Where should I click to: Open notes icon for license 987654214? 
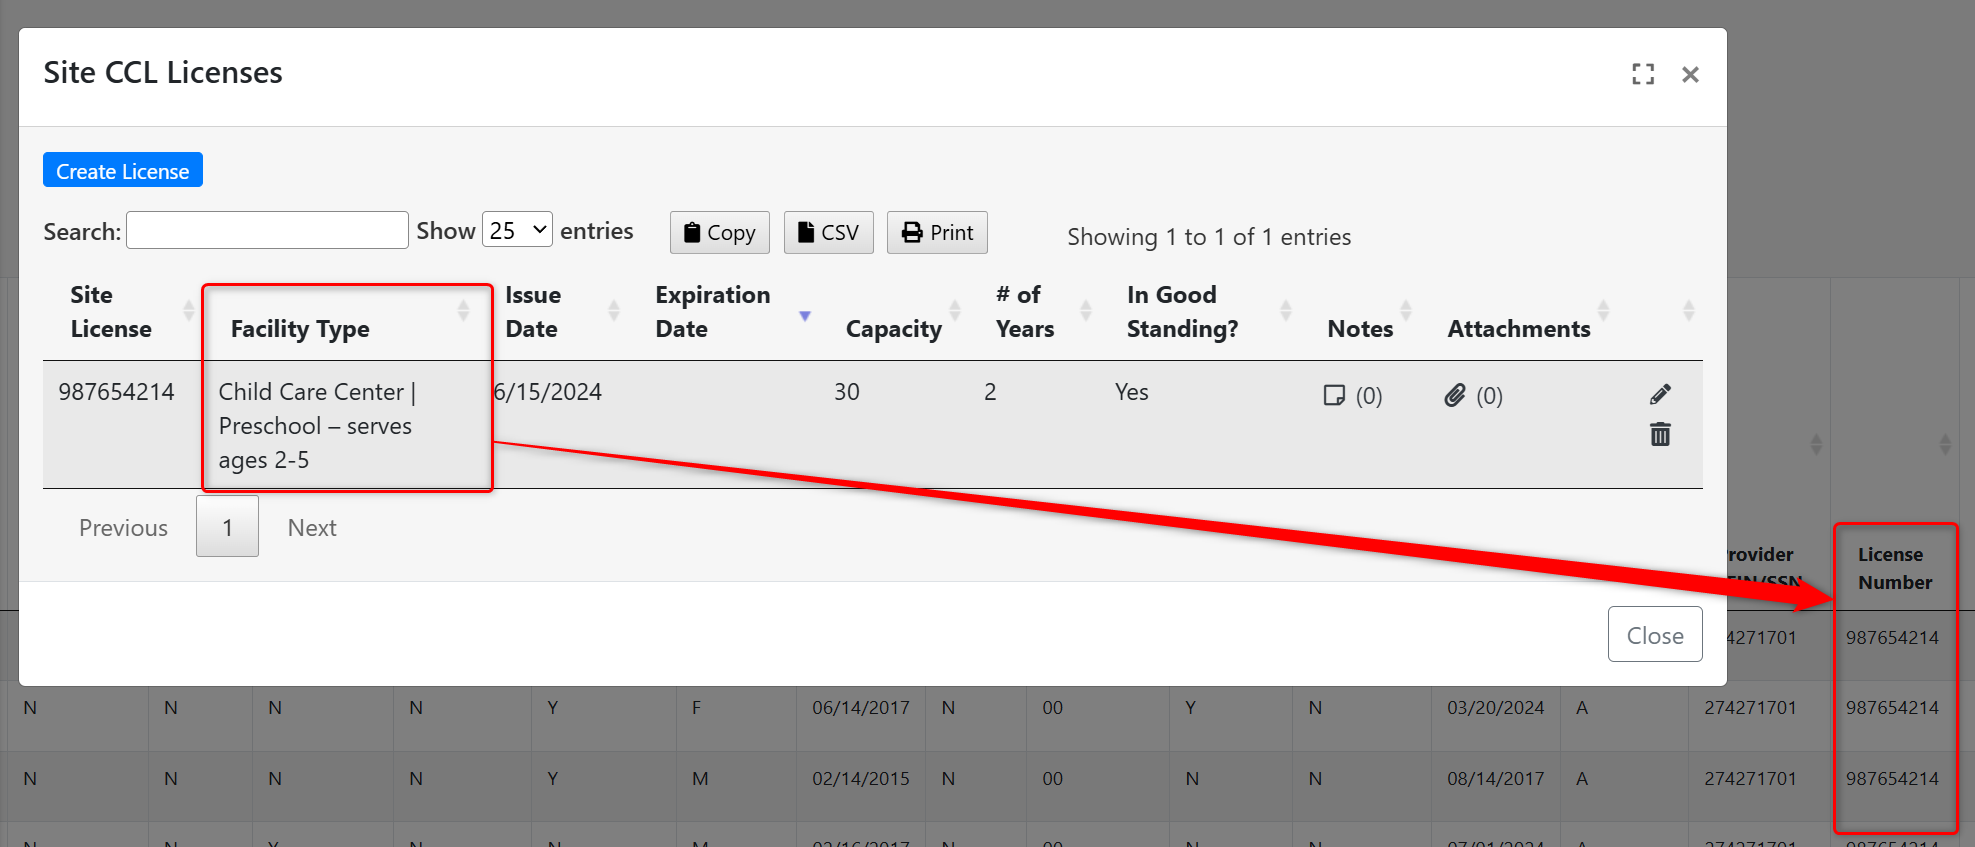point(1334,395)
